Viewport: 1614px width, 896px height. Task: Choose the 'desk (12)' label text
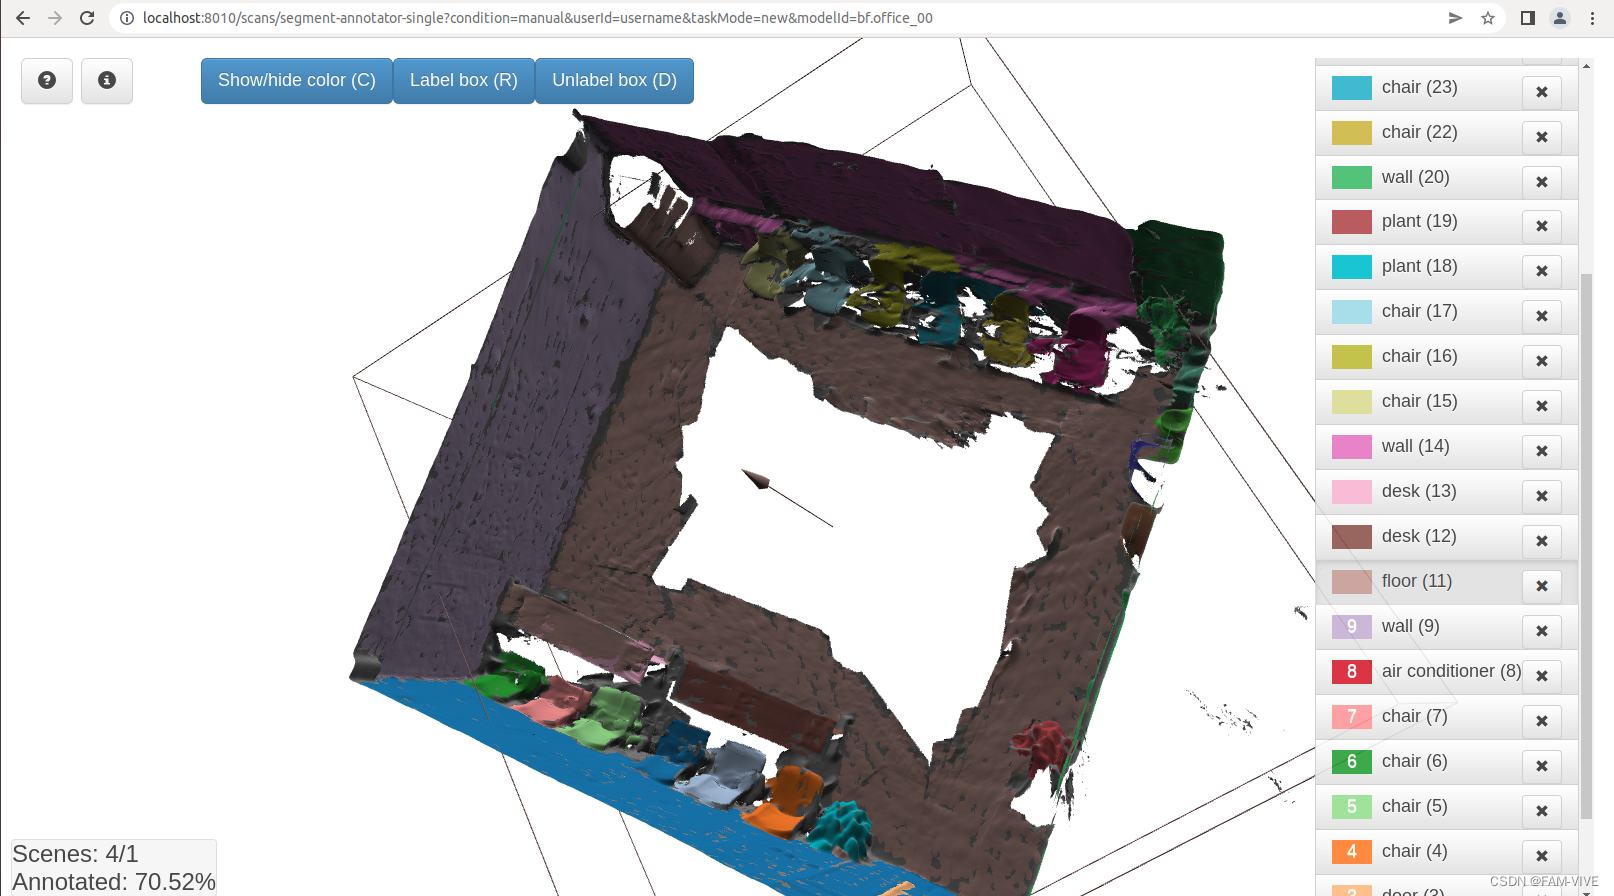1419,536
